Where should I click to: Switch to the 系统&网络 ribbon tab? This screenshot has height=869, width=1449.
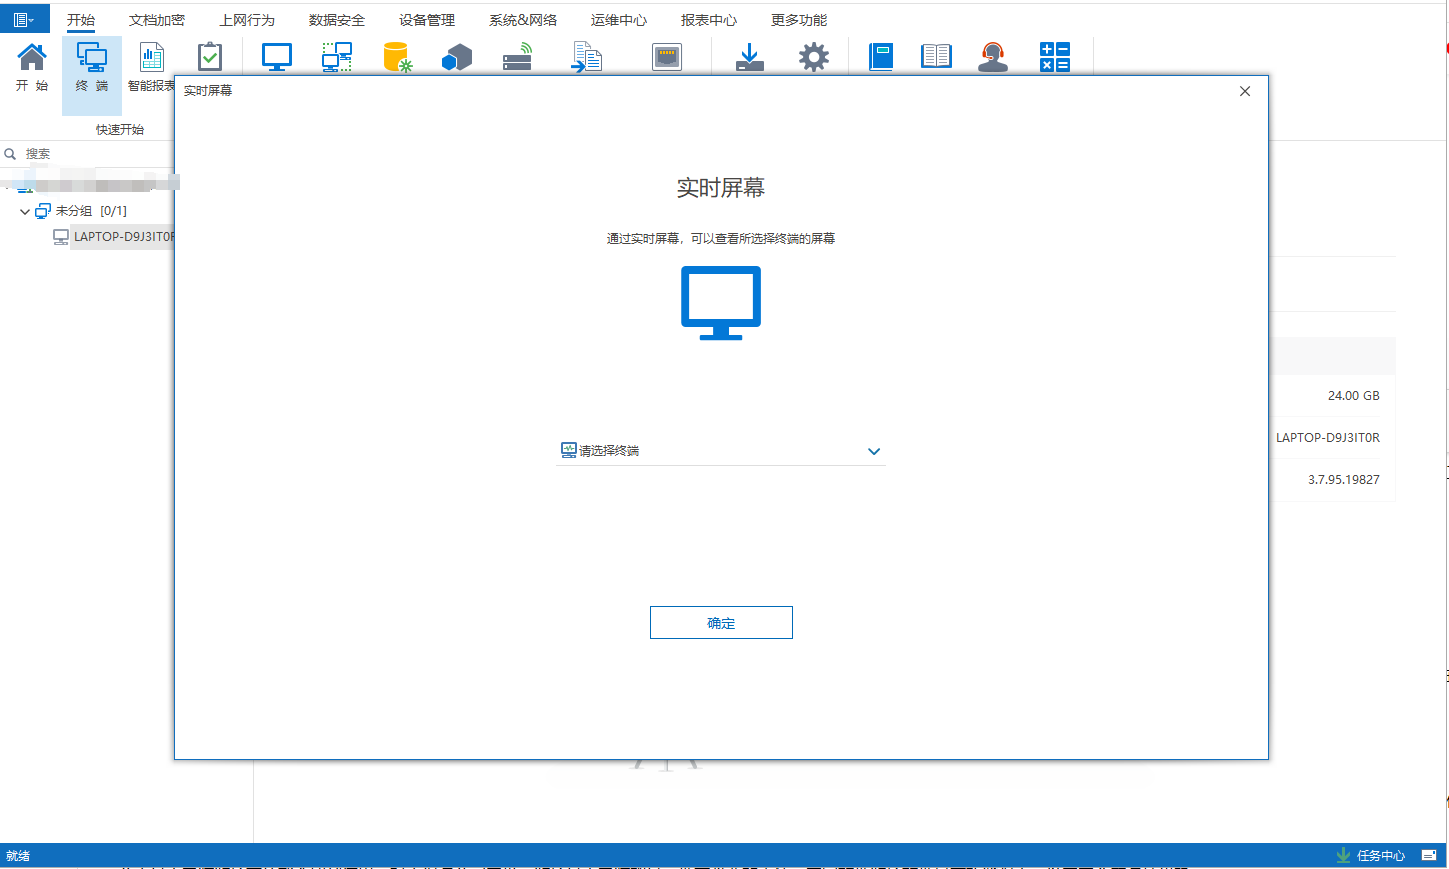pyautogui.click(x=523, y=20)
